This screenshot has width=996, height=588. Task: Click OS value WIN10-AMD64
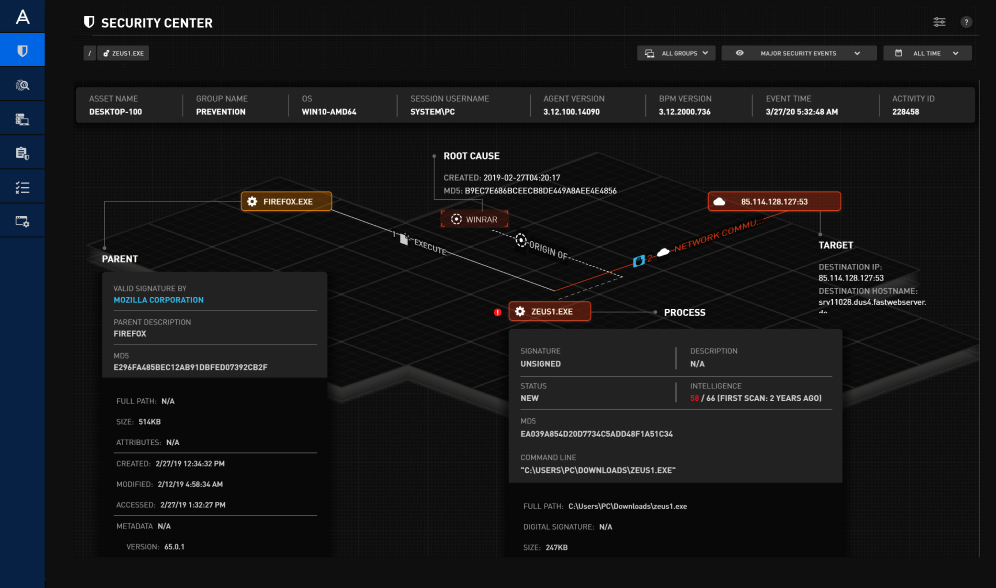[x=329, y=112]
